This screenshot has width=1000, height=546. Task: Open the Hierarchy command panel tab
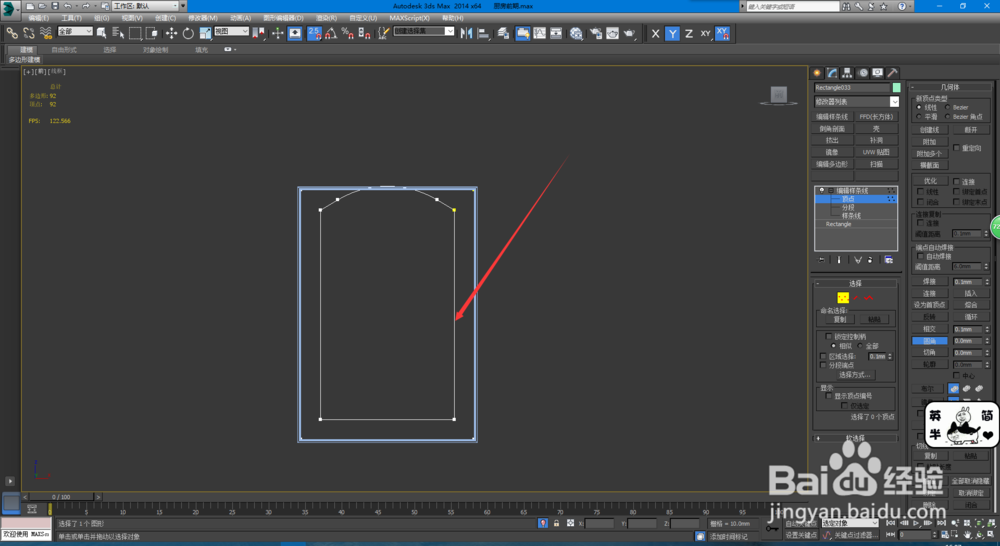[847, 73]
